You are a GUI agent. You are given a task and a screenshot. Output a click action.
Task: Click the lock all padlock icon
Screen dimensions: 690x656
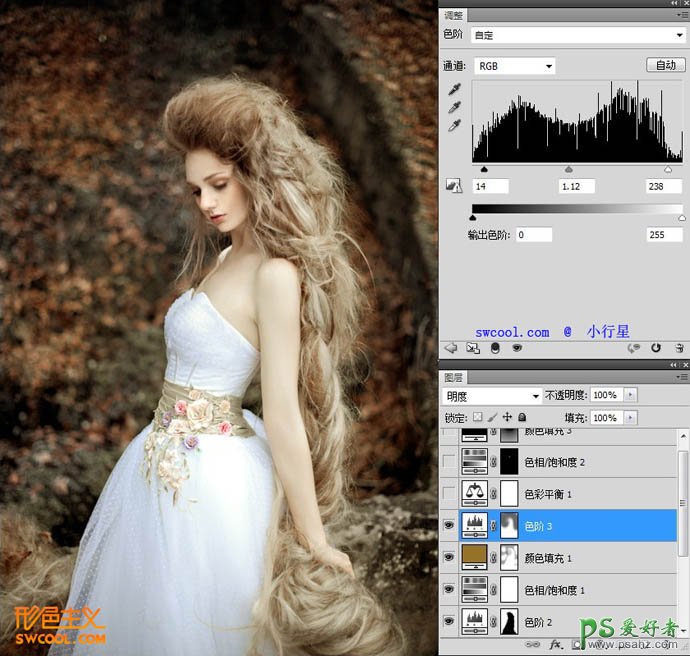pyautogui.click(x=523, y=417)
